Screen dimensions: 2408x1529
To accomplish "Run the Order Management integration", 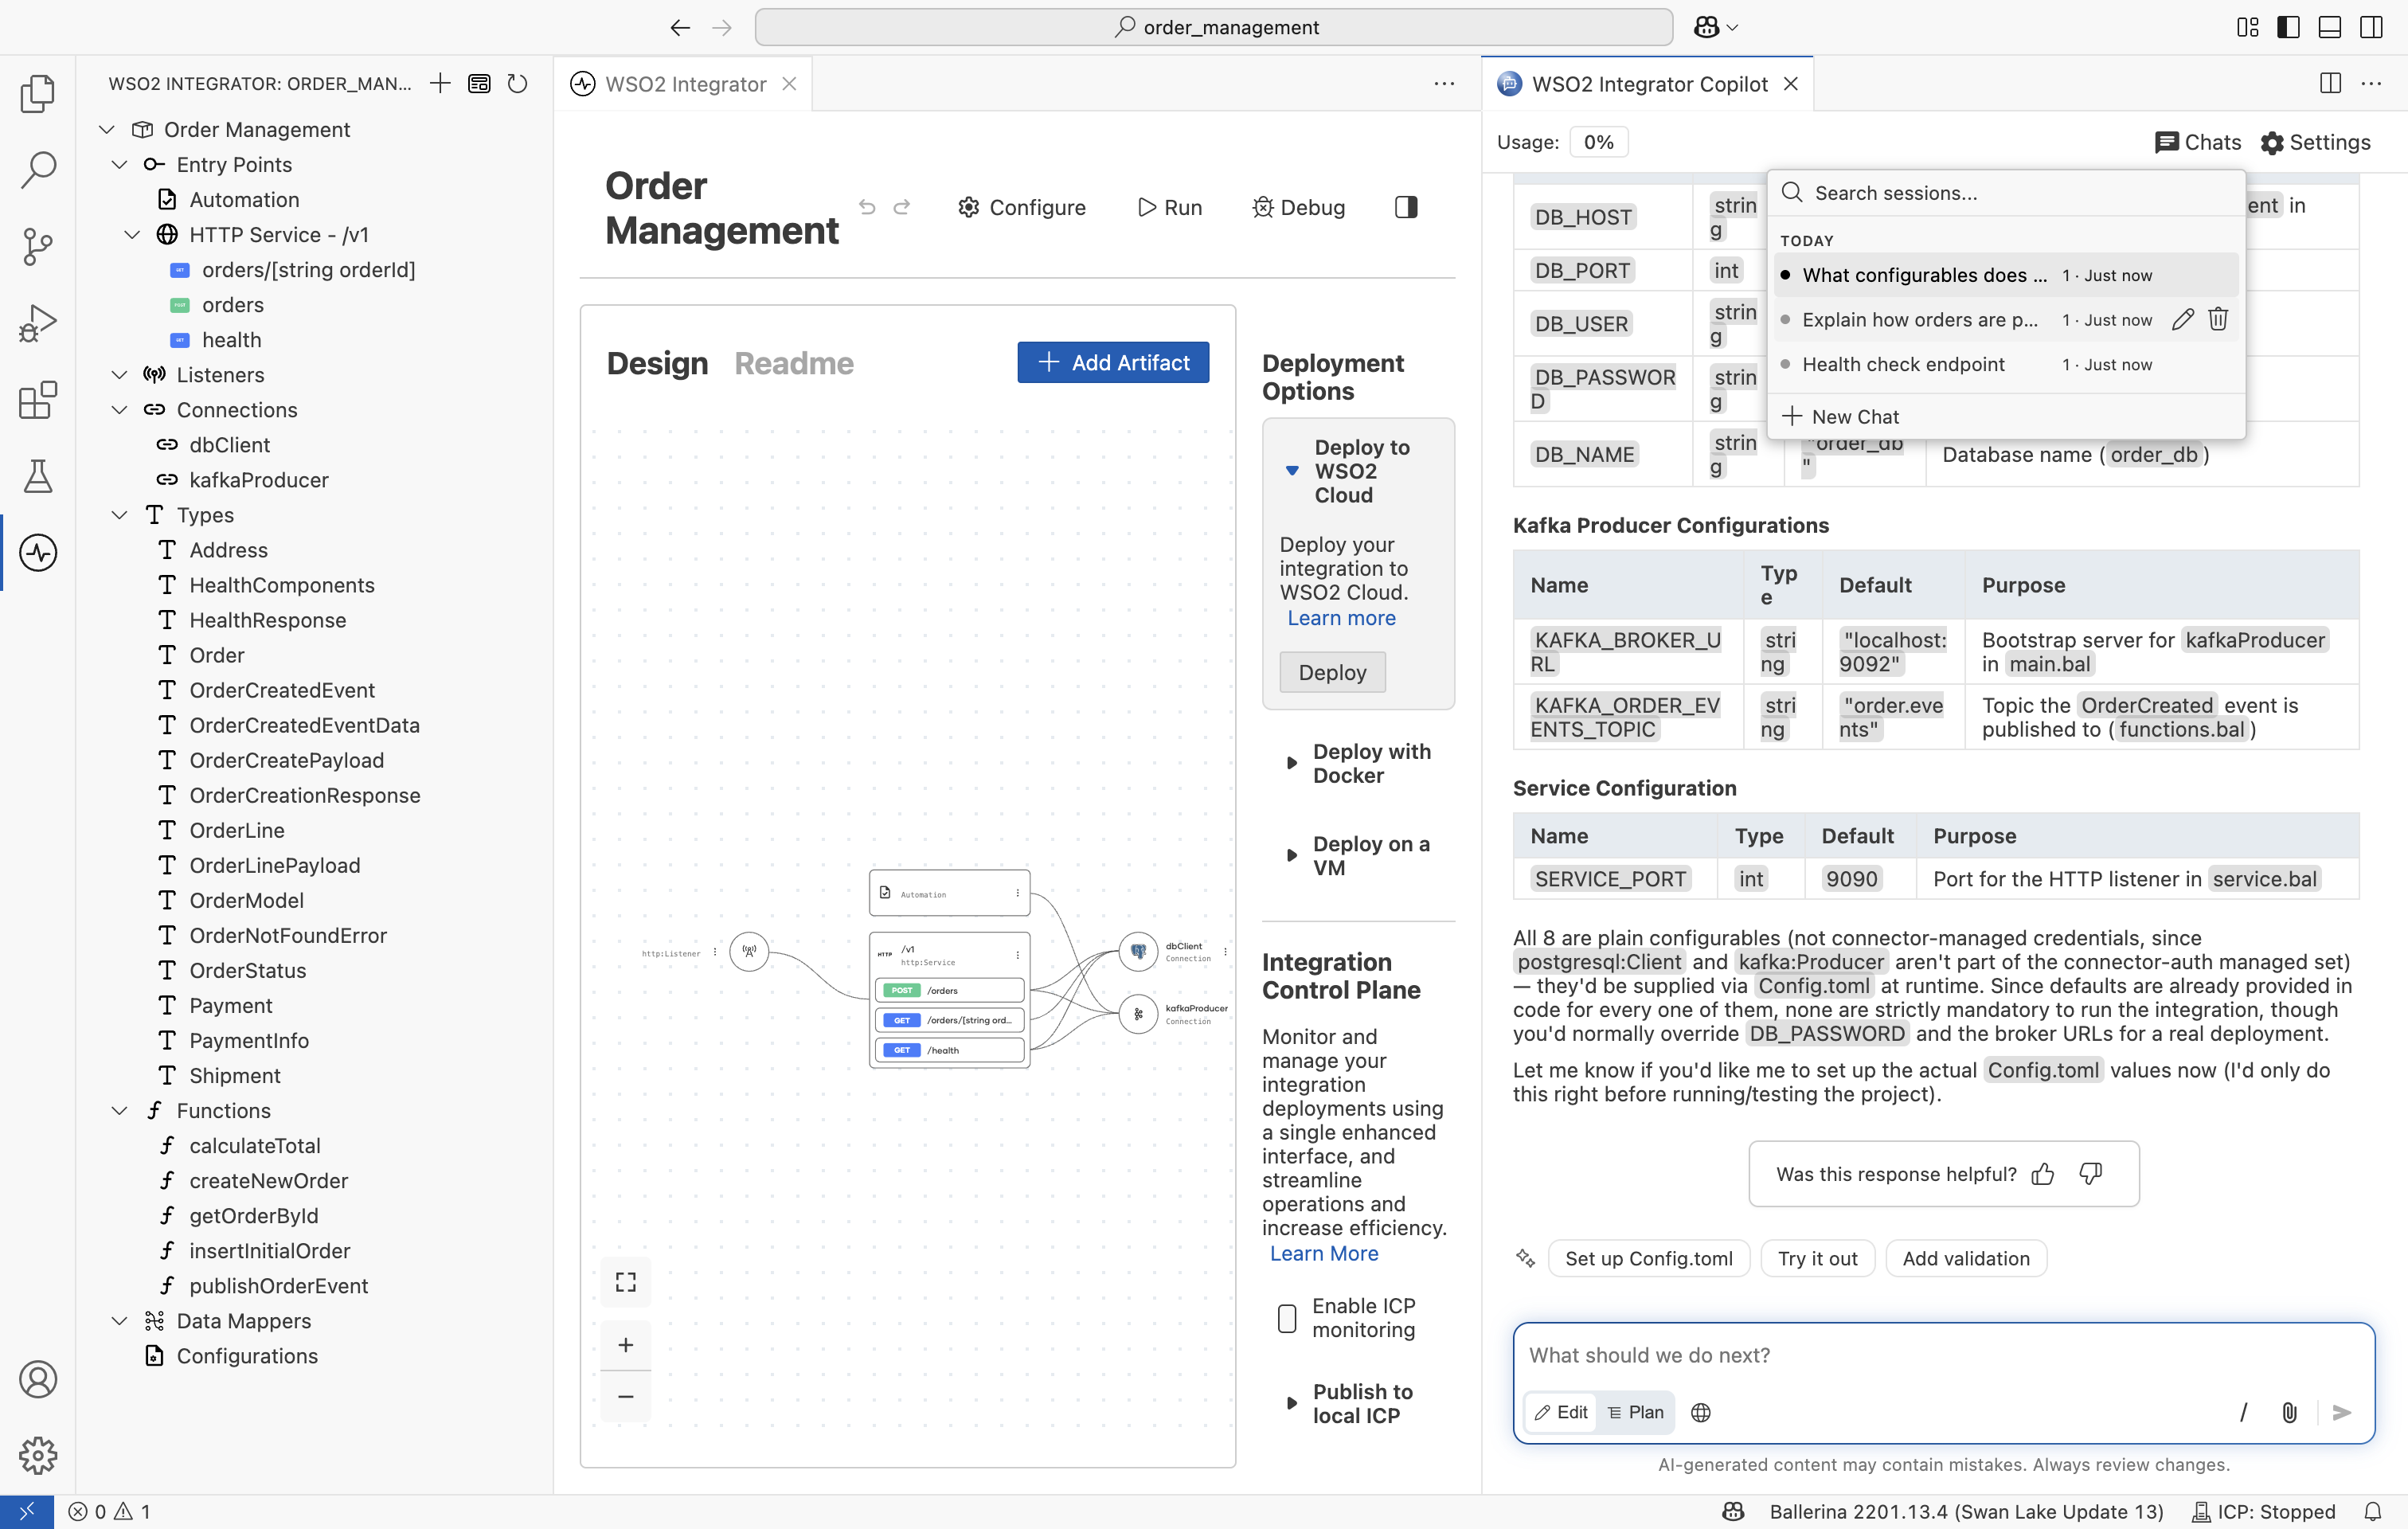I will [x=1170, y=207].
